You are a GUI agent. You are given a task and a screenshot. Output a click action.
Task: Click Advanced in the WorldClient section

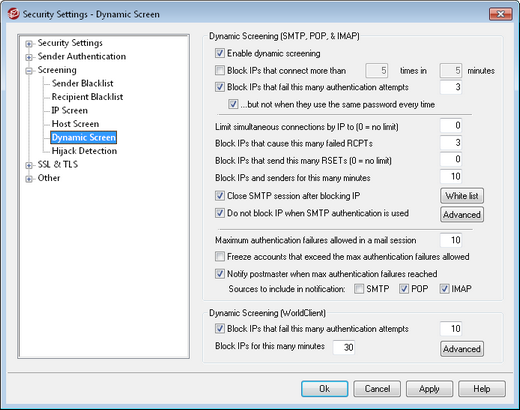462,349
